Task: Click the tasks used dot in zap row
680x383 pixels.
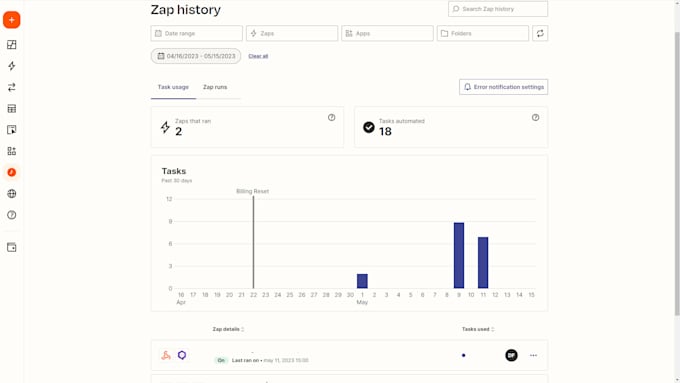Action: pyautogui.click(x=464, y=355)
